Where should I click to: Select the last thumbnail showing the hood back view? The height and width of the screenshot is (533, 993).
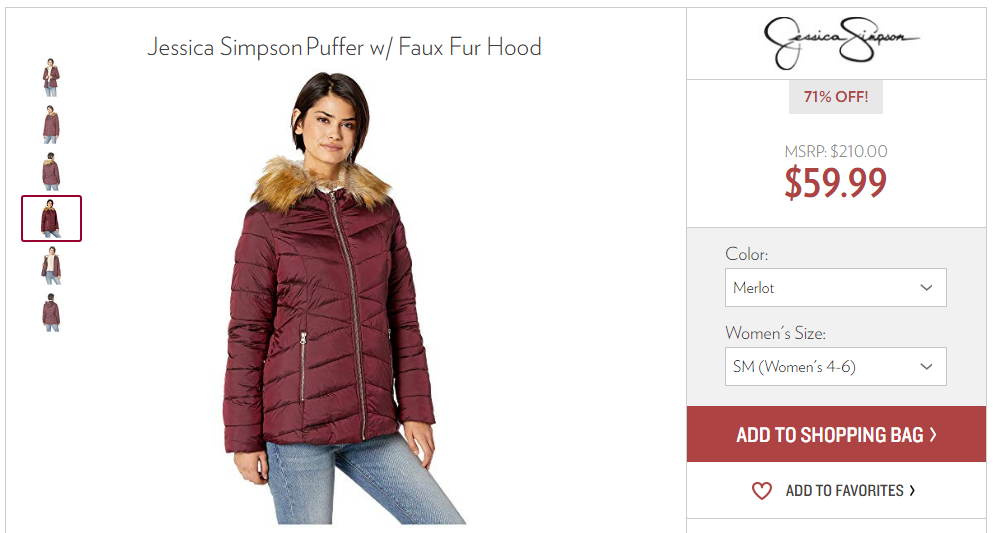tap(51, 312)
